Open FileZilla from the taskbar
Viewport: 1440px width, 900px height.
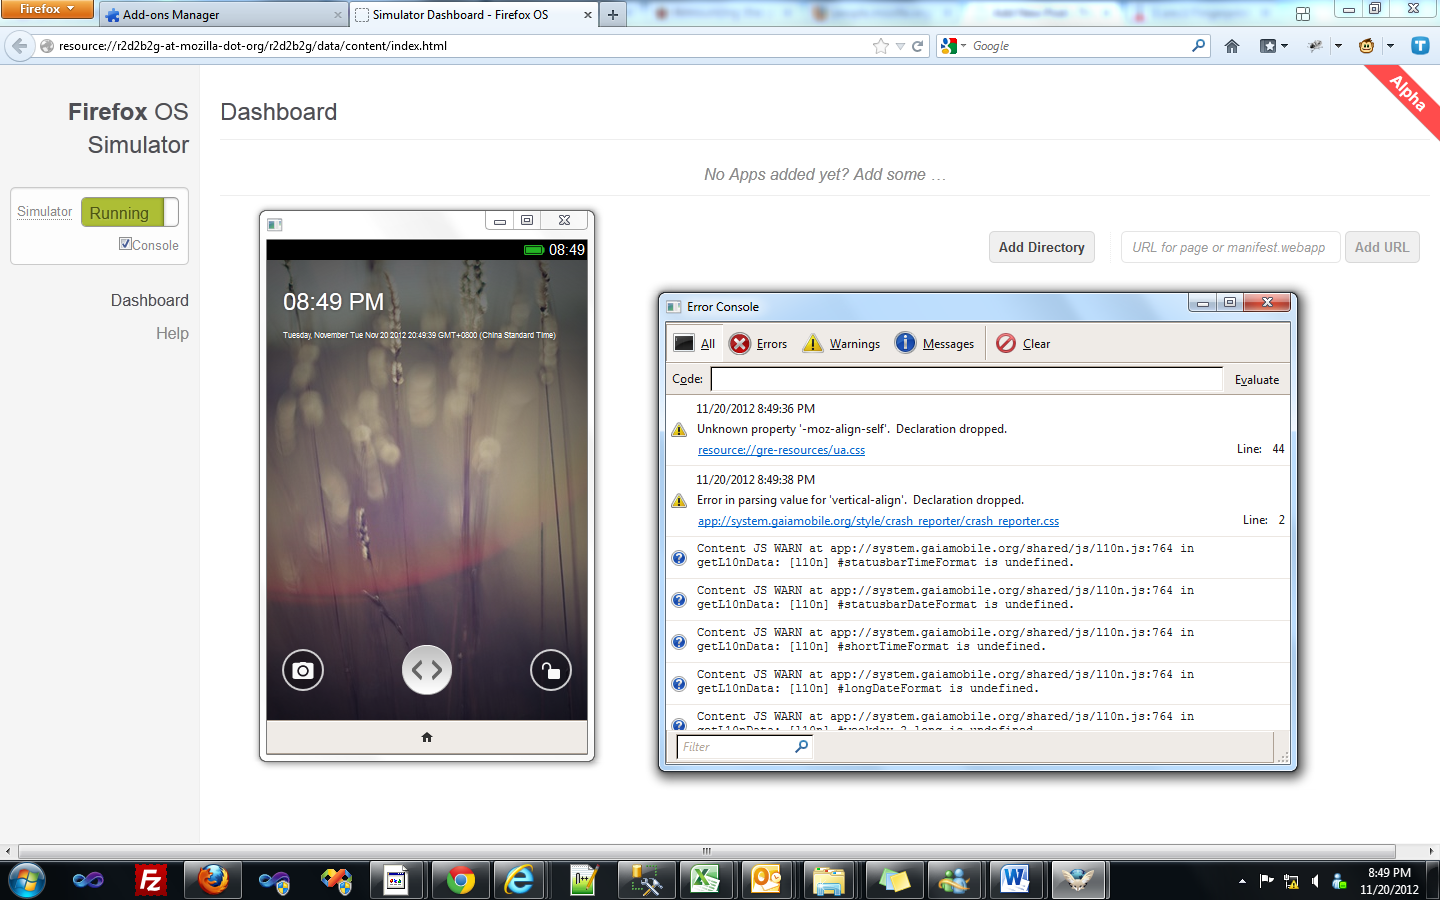(x=151, y=880)
